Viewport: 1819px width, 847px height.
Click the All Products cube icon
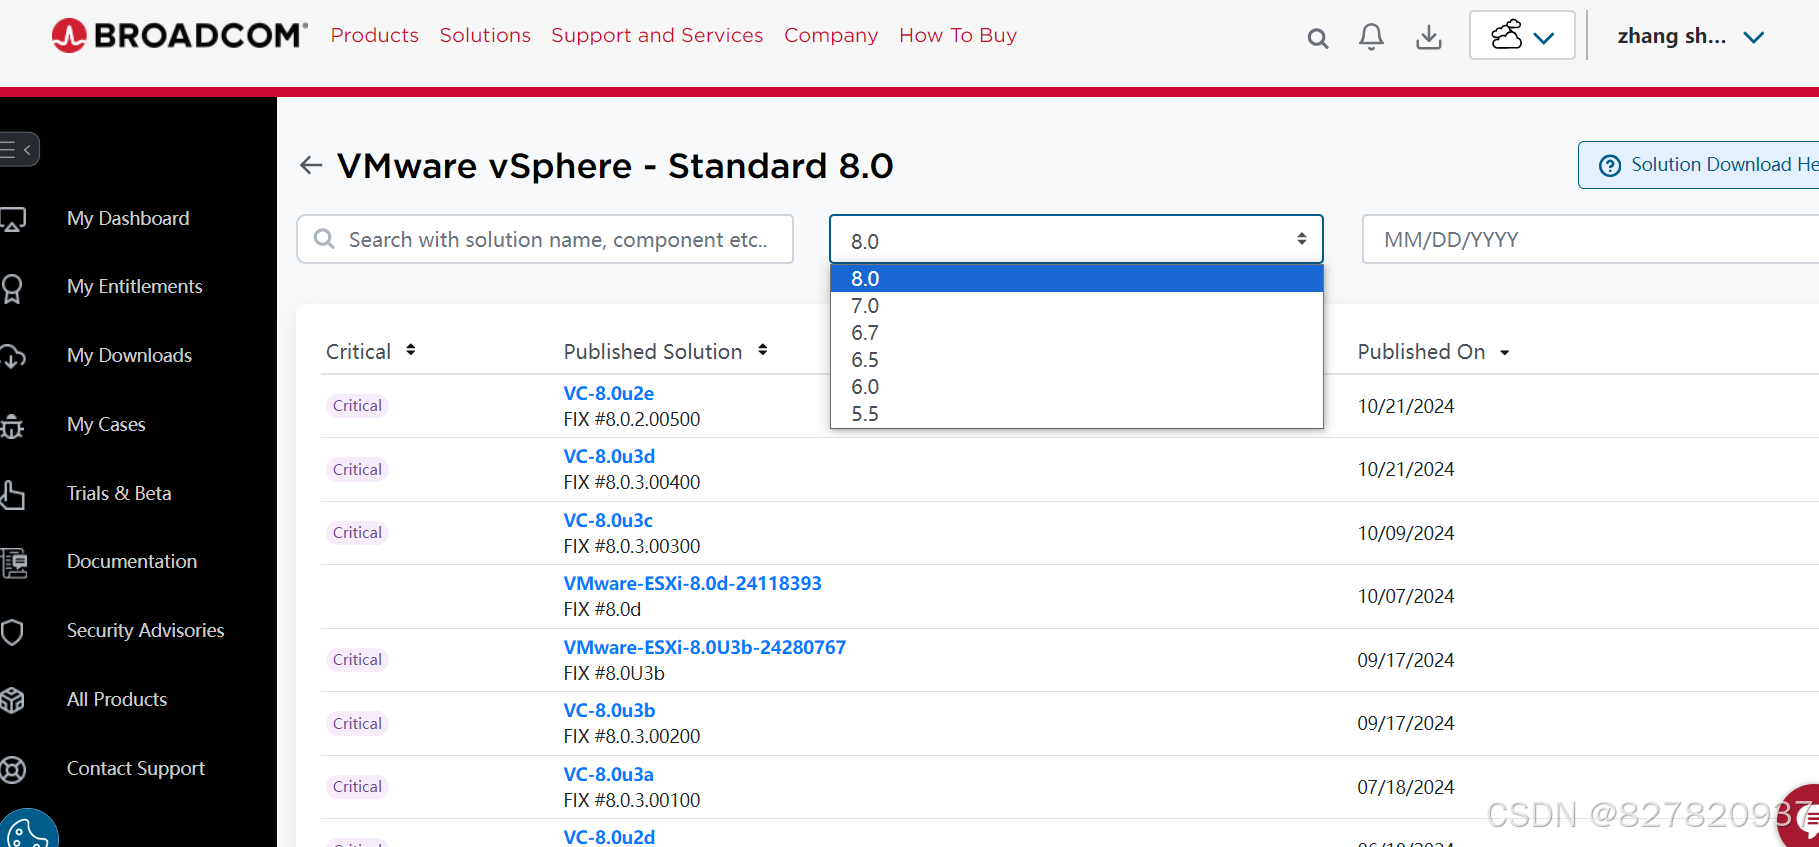12,701
